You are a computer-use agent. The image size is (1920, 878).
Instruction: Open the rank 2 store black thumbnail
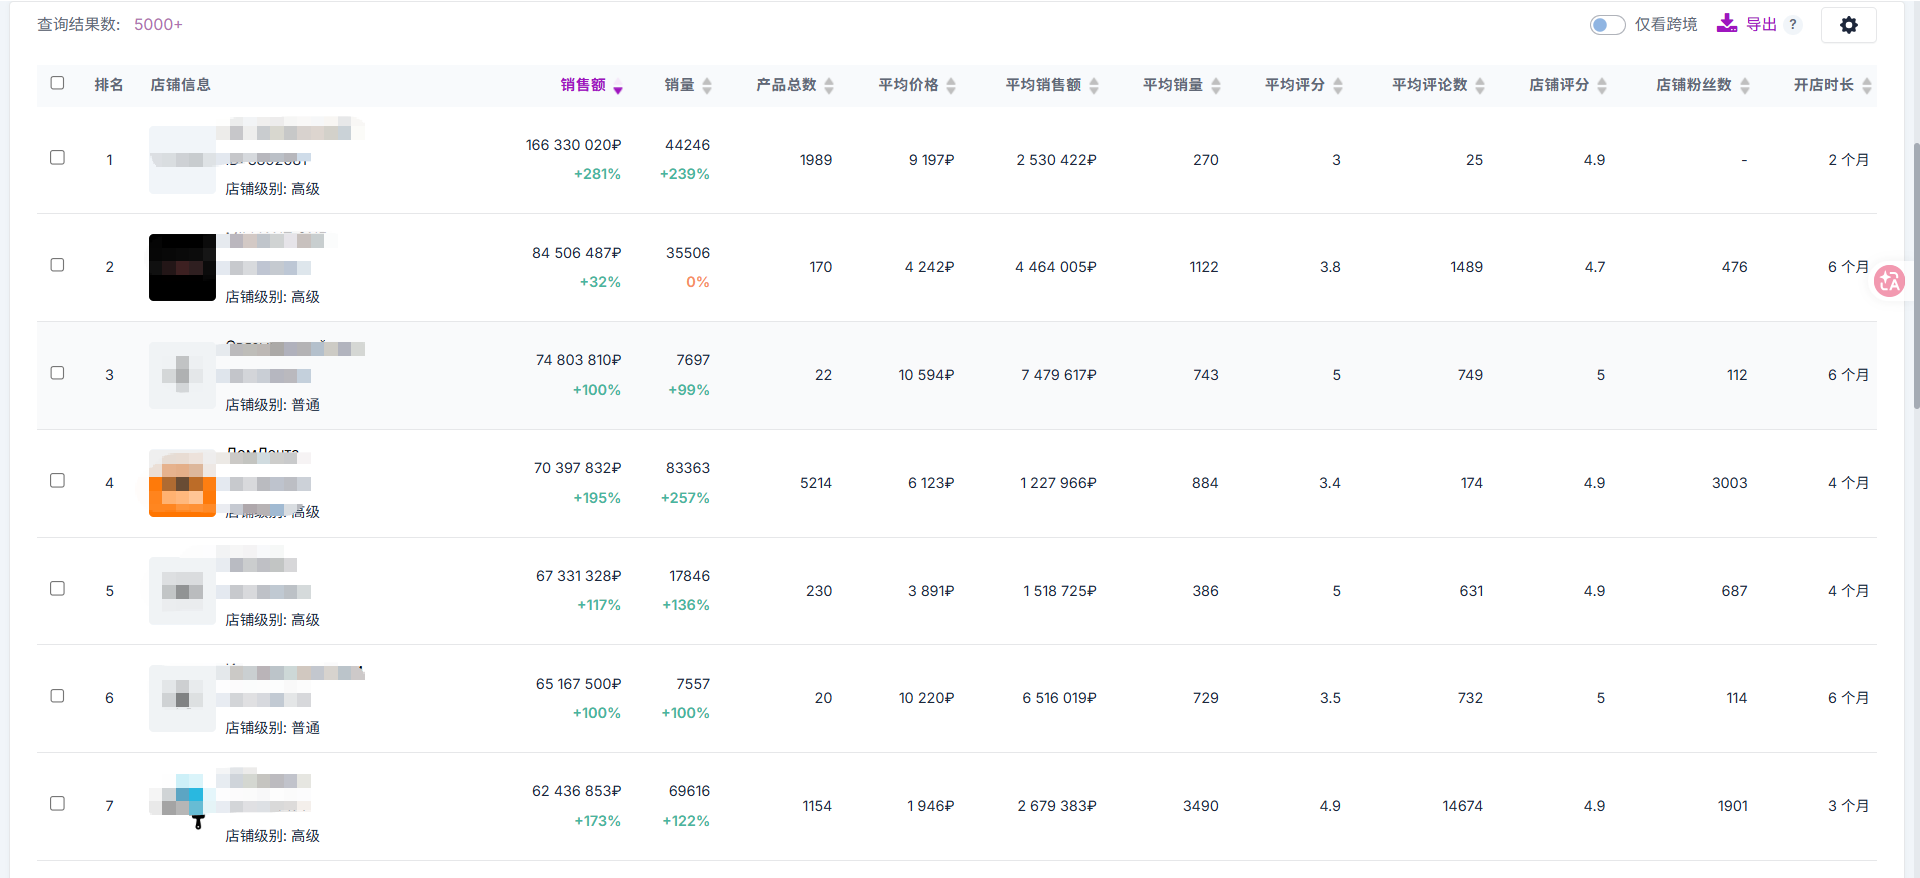(182, 267)
